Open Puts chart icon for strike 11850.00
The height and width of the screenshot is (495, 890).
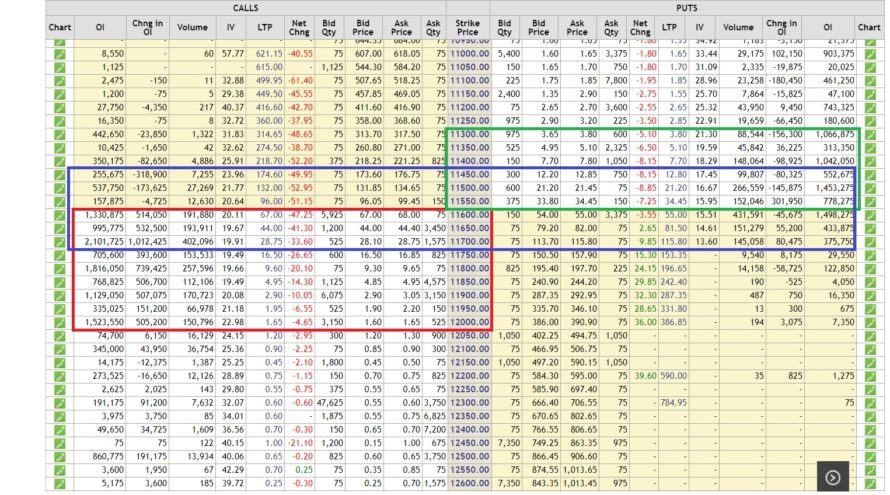coord(870,282)
